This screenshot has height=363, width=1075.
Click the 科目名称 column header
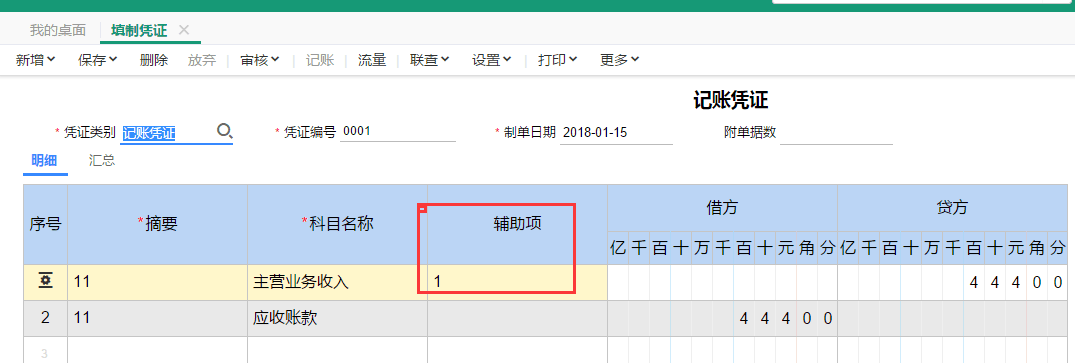pyautogui.click(x=337, y=224)
